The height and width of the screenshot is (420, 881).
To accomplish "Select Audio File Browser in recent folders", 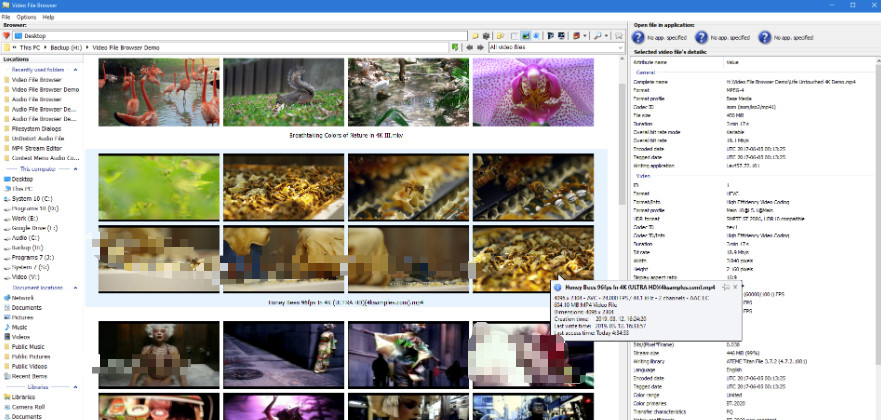I will coord(33,99).
